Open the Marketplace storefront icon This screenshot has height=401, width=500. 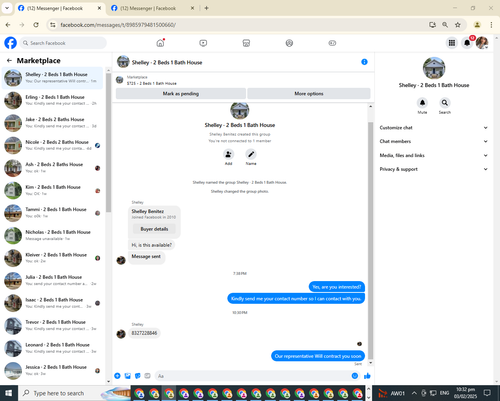246,43
